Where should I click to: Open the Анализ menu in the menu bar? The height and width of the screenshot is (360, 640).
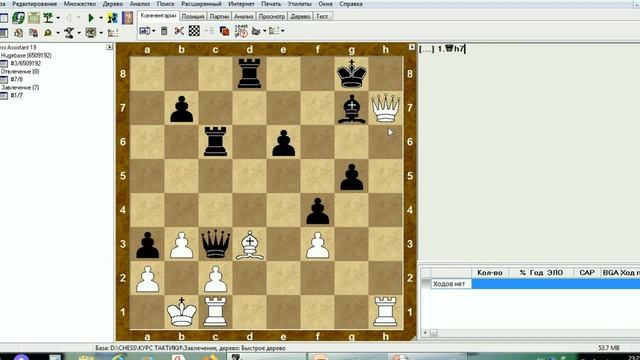pos(140,4)
